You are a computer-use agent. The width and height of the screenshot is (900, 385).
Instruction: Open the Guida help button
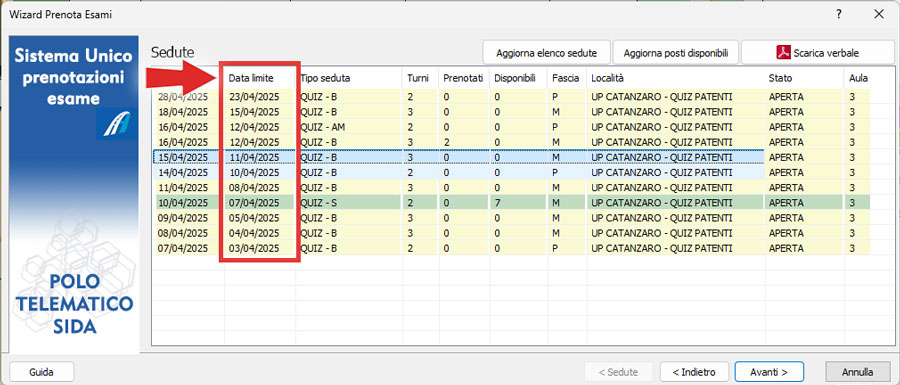[x=41, y=372]
